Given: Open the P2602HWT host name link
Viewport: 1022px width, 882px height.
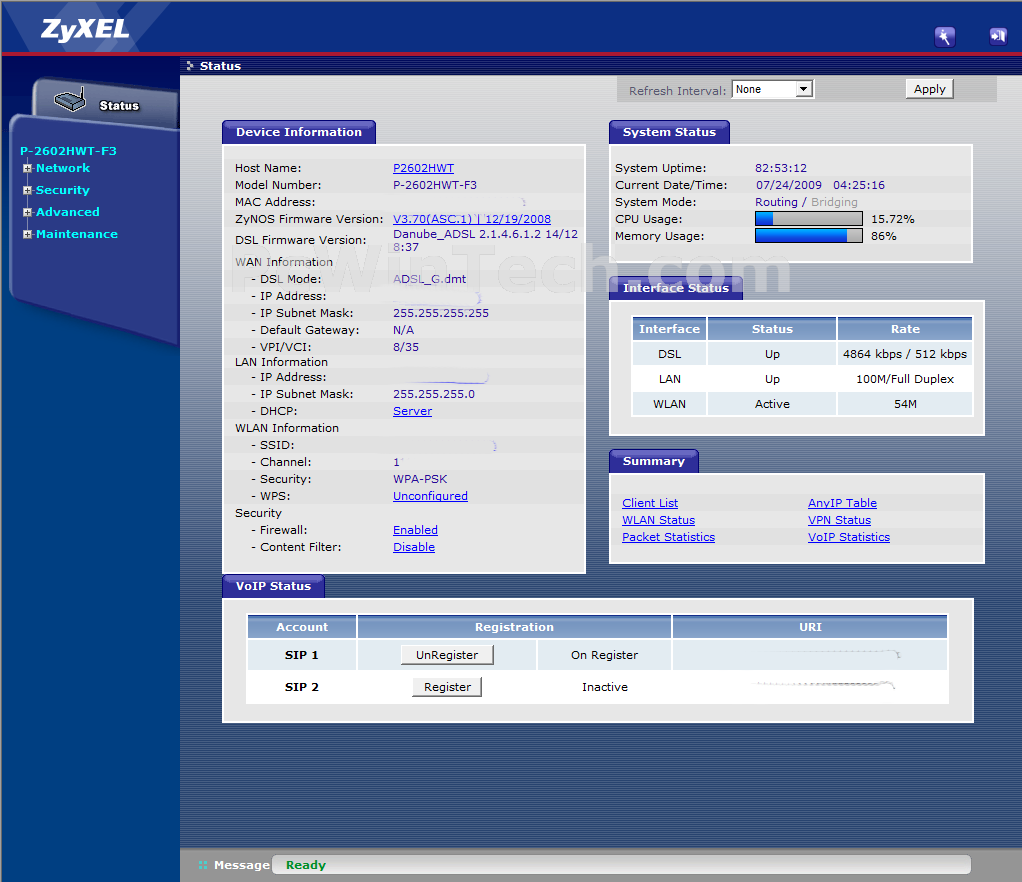Looking at the screenshot, I should tap(423, 168).
